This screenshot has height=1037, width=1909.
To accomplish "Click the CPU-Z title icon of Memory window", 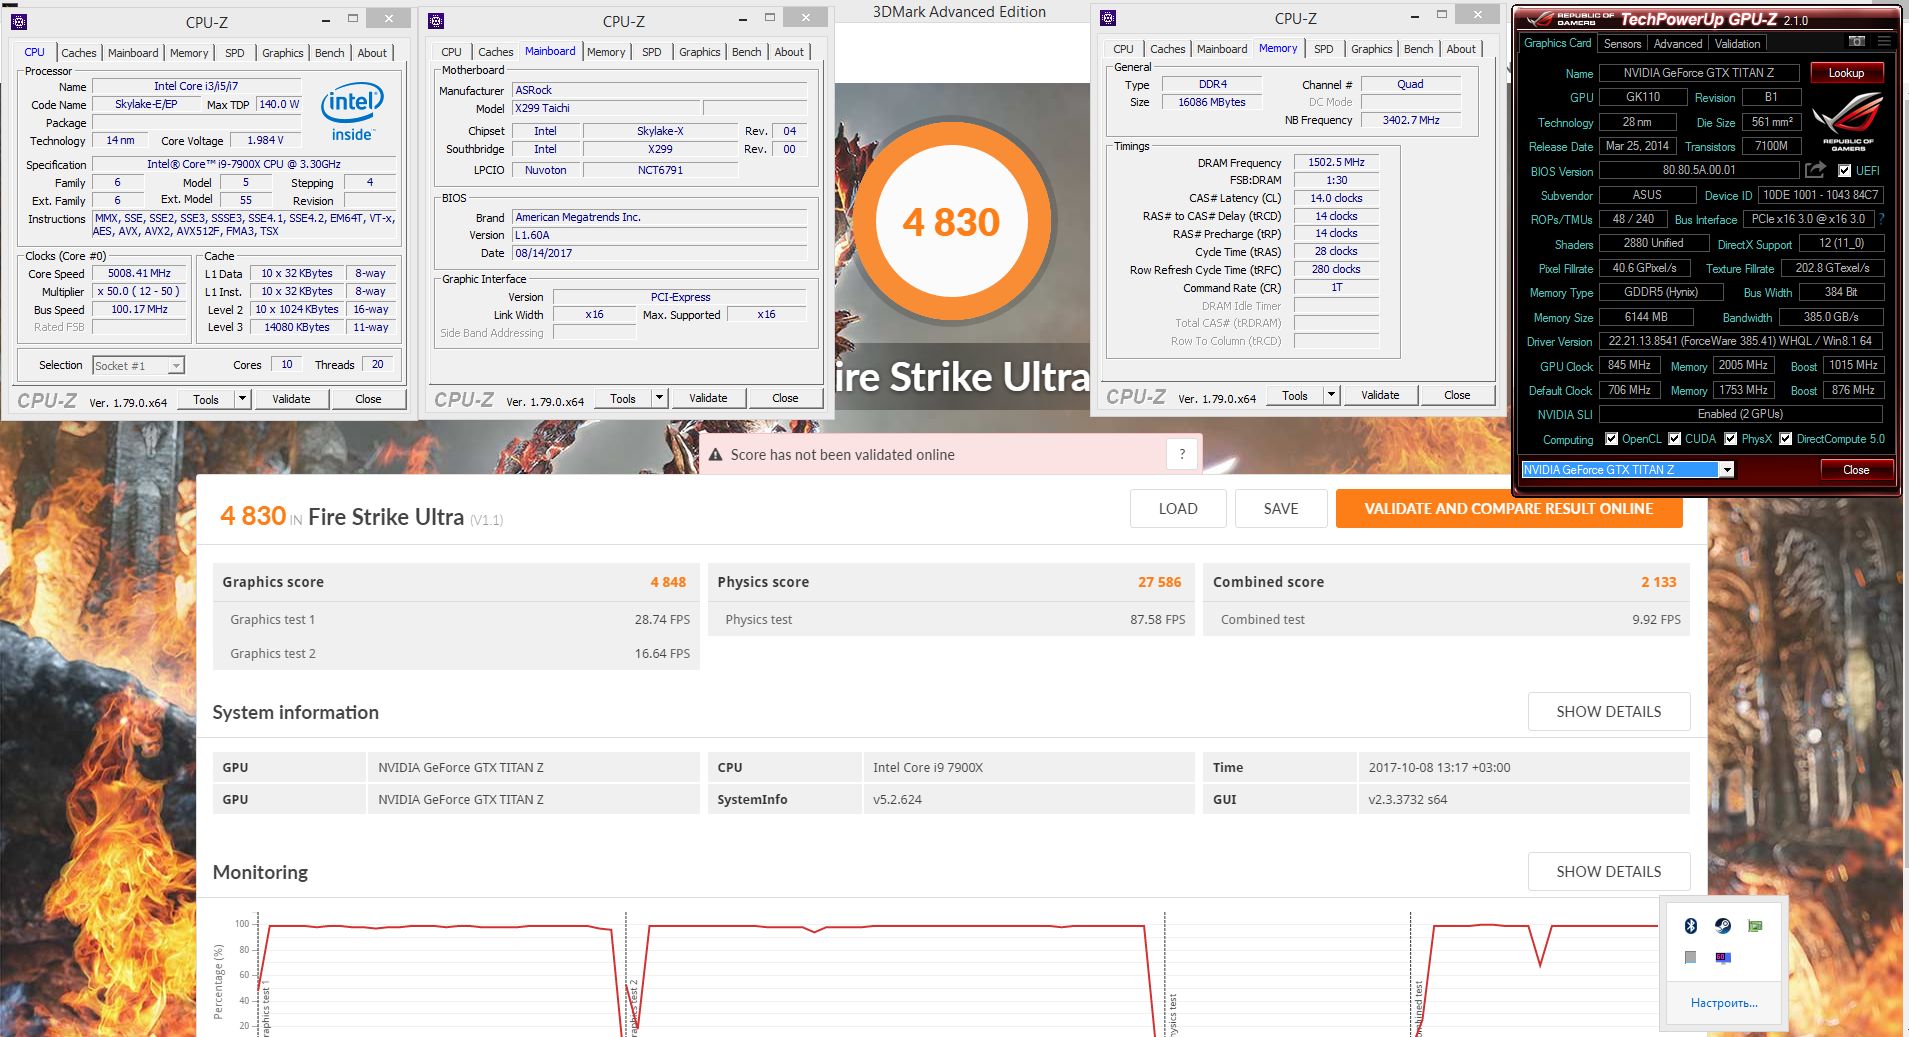I will [x=1108, y=18].
